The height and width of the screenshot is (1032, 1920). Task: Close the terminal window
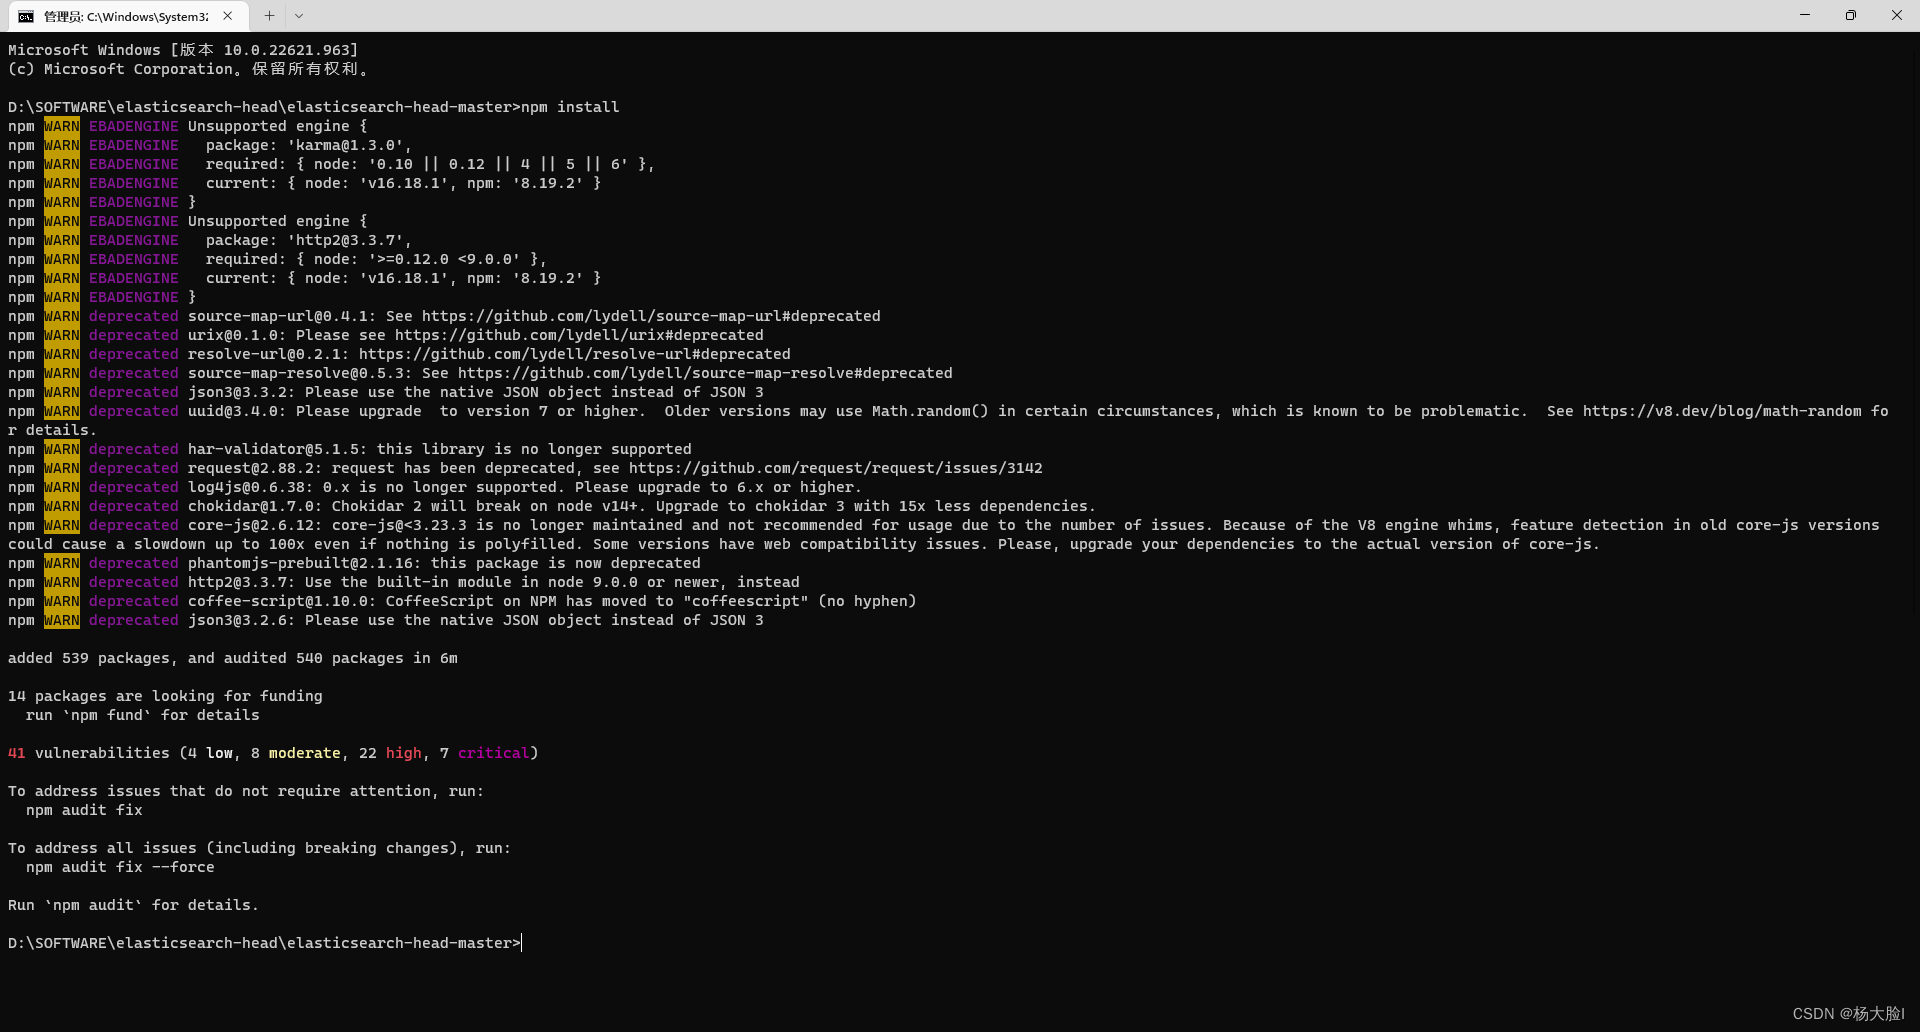[x=1897, y=15]
